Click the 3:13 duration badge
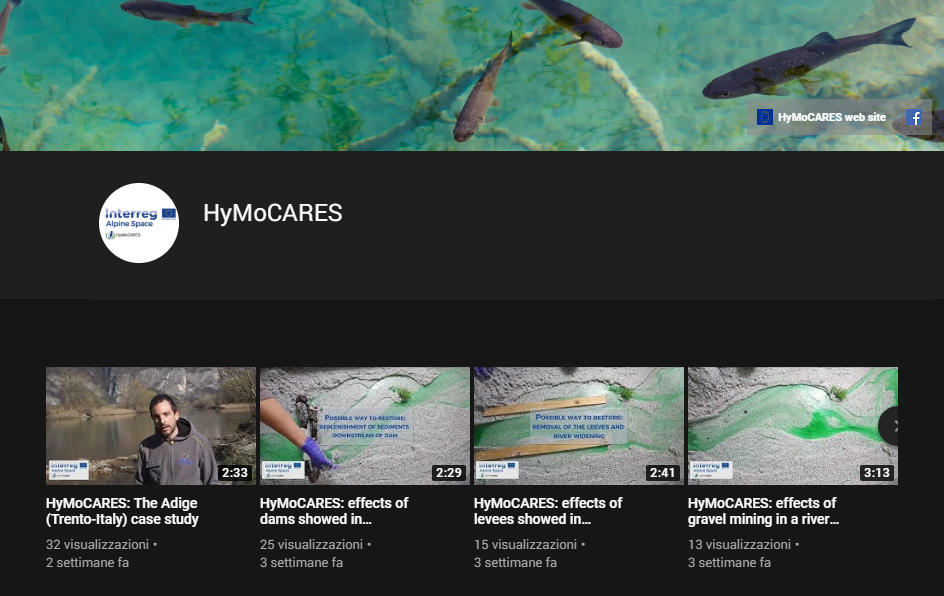The height and width of the screenshot is (596, 944). [877, 473]
